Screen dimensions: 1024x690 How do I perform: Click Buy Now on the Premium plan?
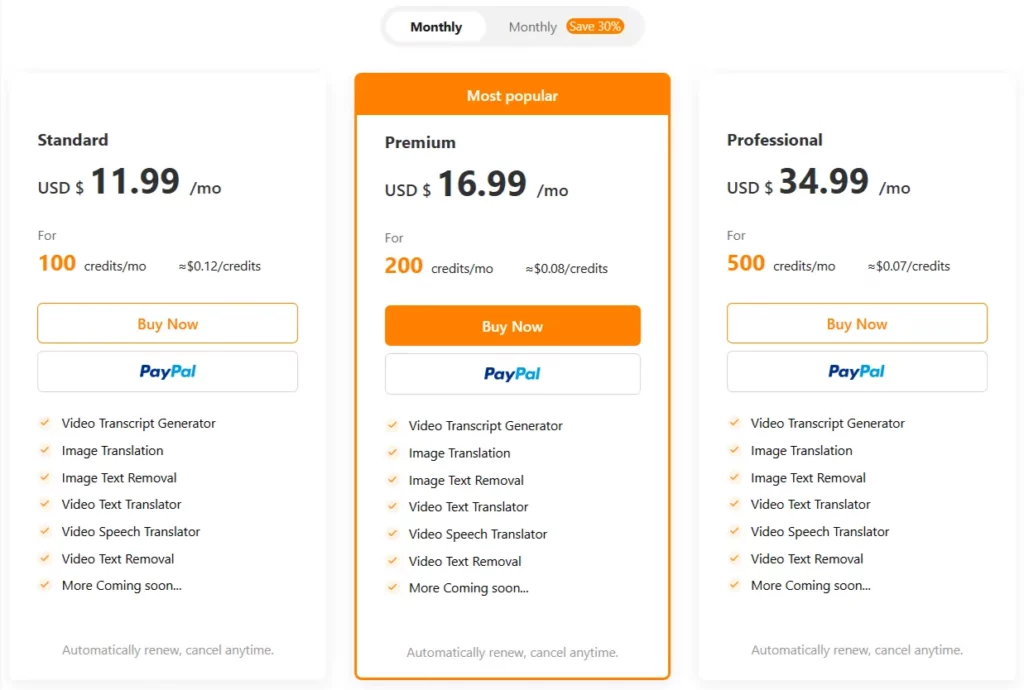[512, 325]
